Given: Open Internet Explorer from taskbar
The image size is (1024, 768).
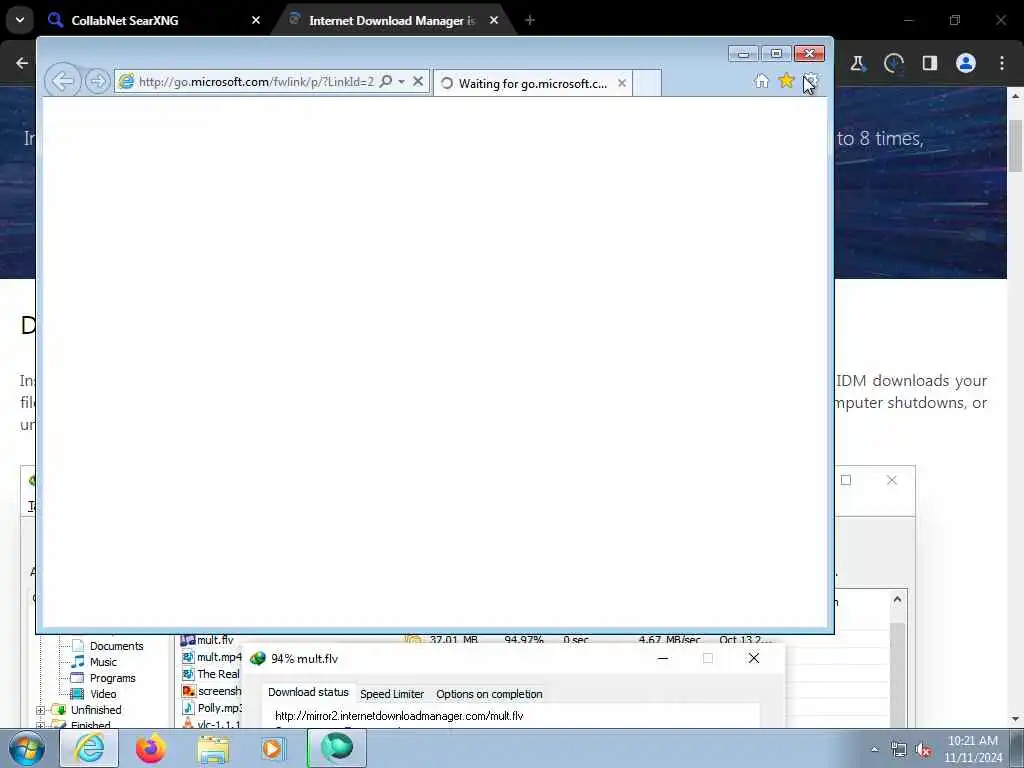Looking at the screenshot, I should pyautogui.click(x=89, y=748).
